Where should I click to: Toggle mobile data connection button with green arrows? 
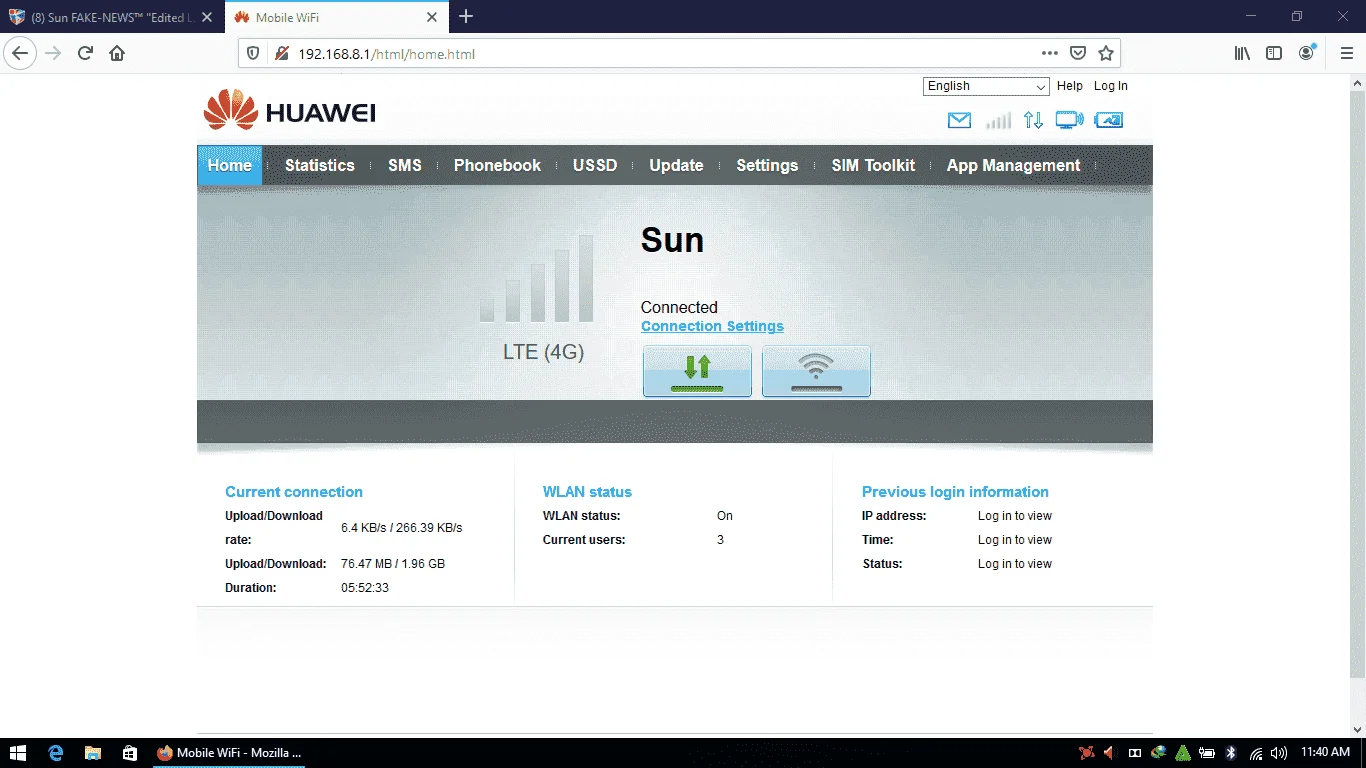697,372
